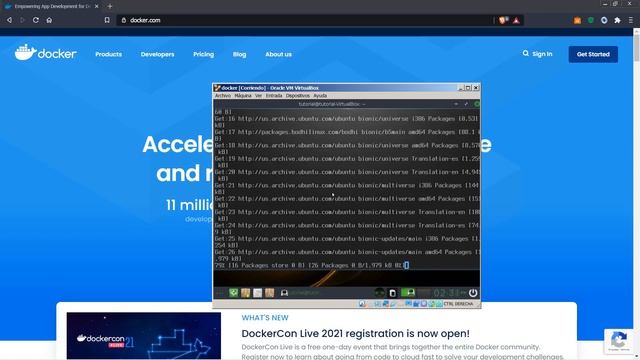
Task: Select the terminal taskbar entry in VM shelf
Action: (301, 293)
